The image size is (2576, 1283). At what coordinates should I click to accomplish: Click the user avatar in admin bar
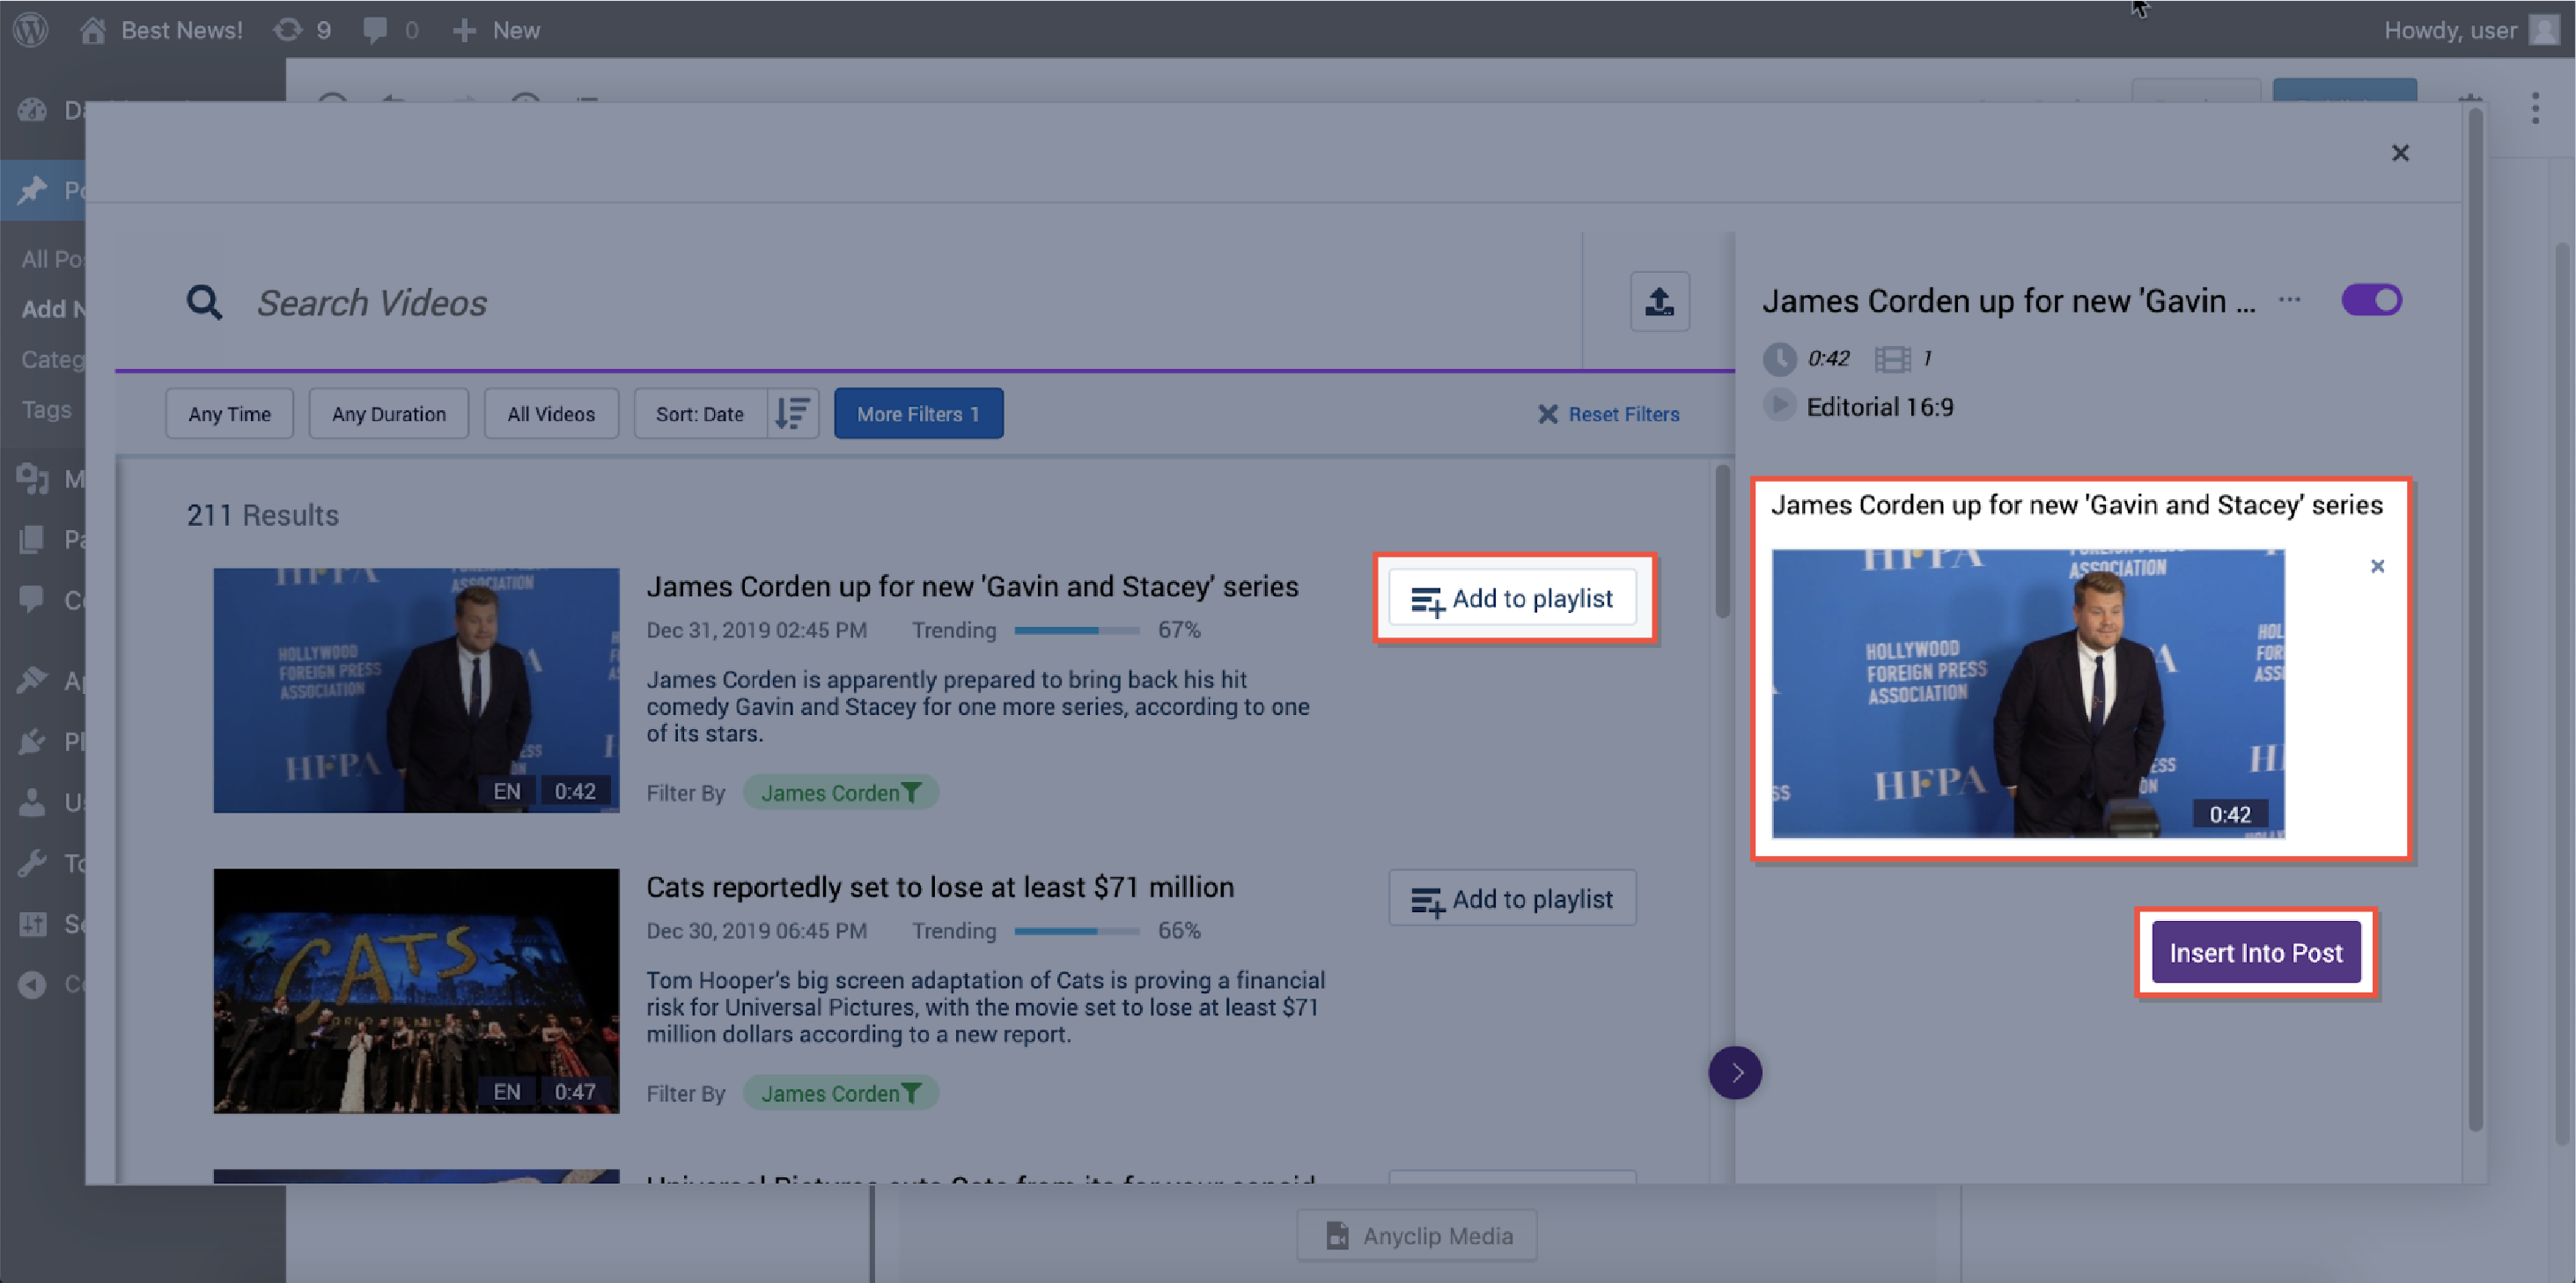tap(2545, 30)
